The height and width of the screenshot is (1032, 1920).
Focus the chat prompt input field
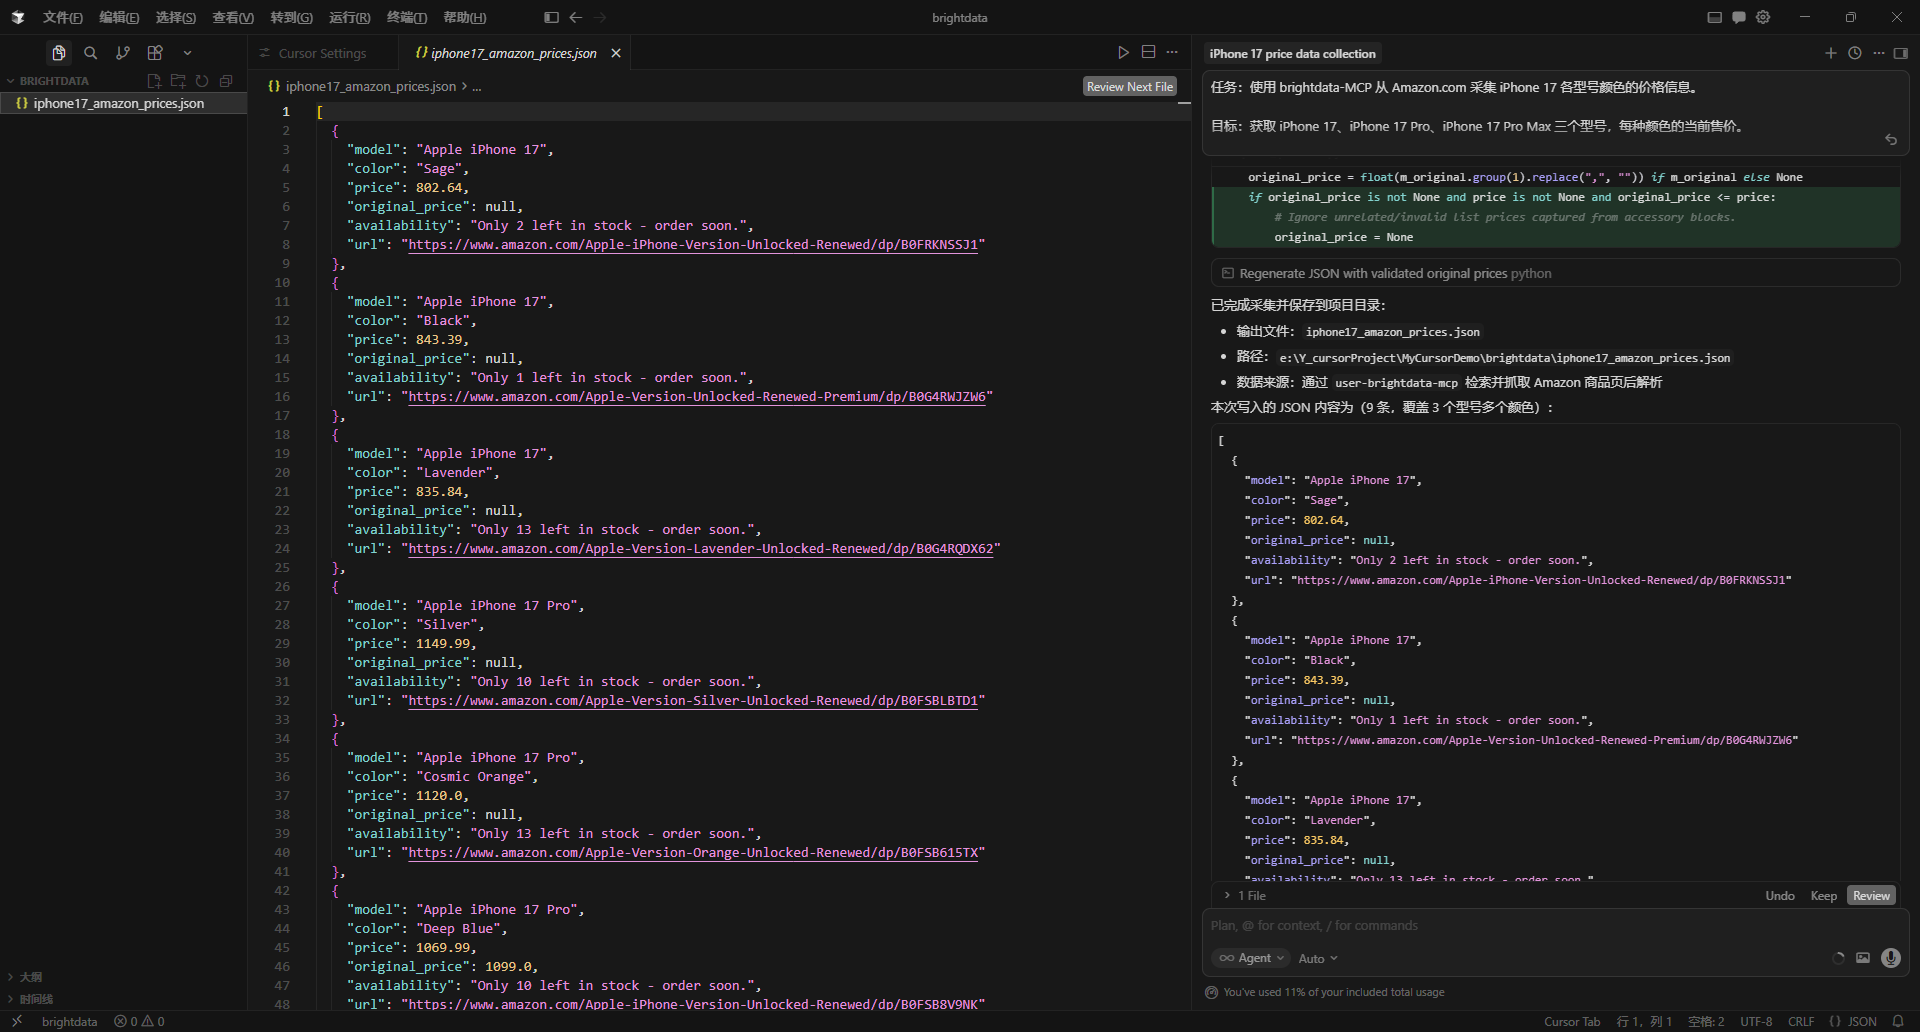click(x=1555, y=926)
